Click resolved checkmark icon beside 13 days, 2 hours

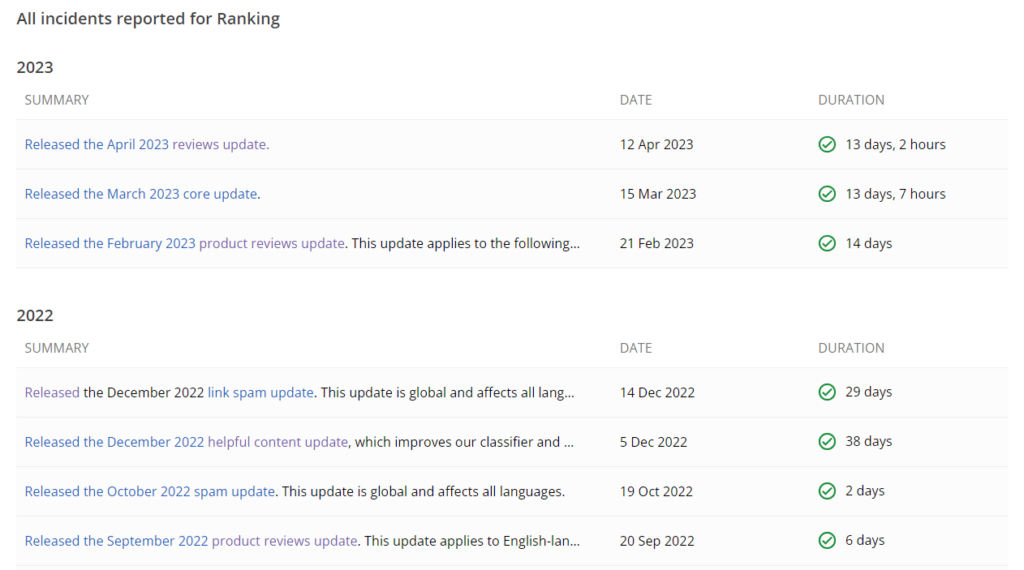click(x=827, y=144)
